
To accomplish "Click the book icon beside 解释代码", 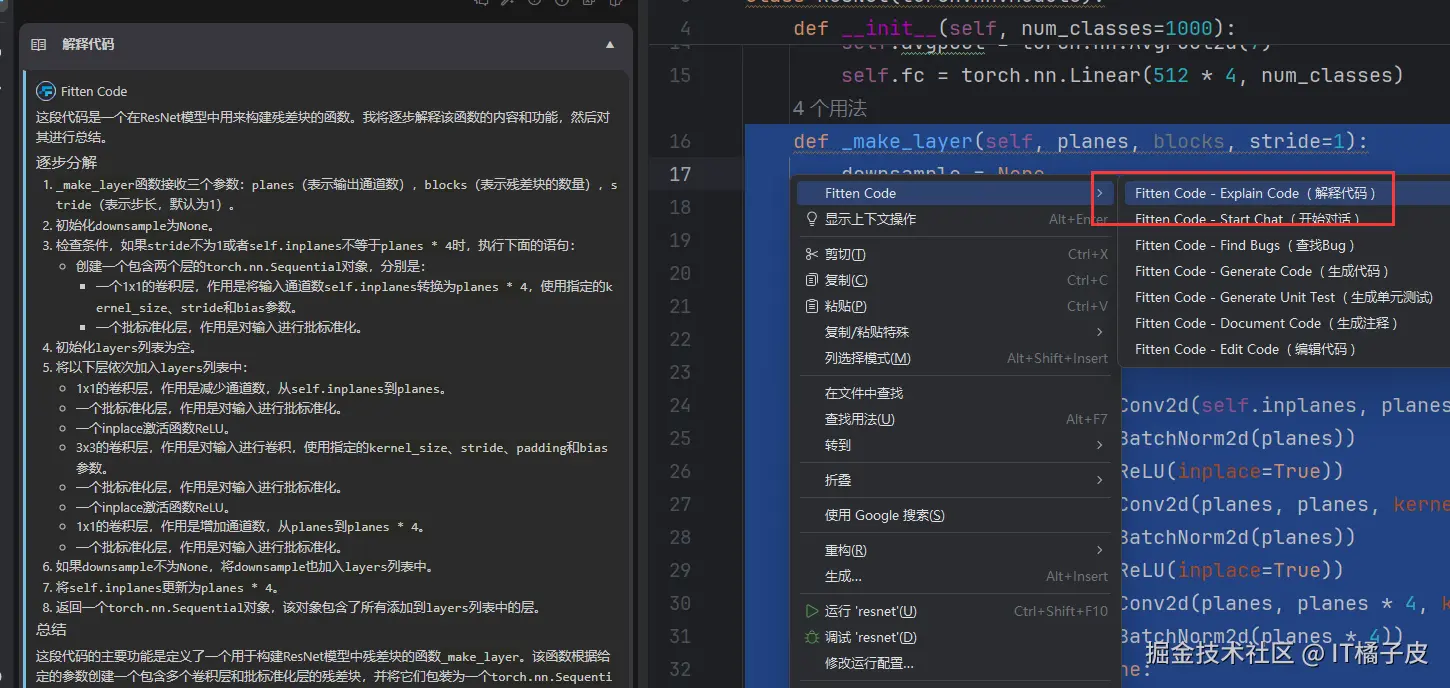I will (x=39, y=45).
